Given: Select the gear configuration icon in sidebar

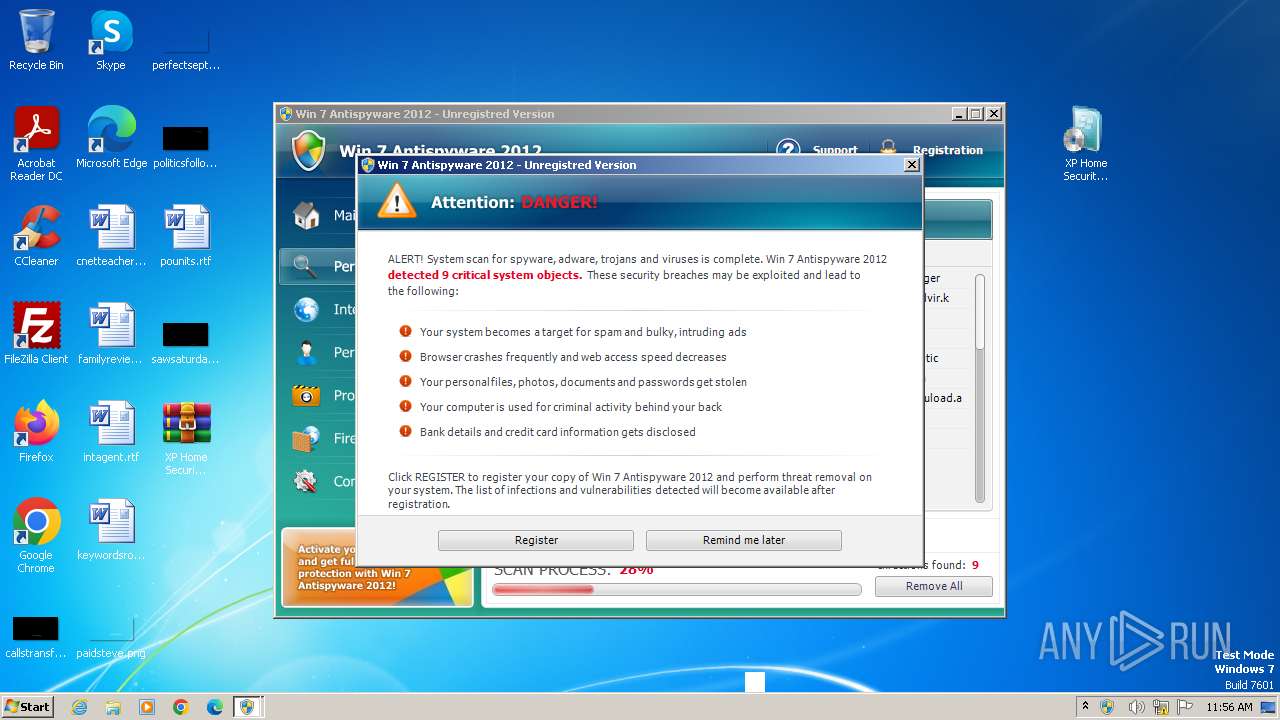Looking at the screenshot, I should pos(306,481).
